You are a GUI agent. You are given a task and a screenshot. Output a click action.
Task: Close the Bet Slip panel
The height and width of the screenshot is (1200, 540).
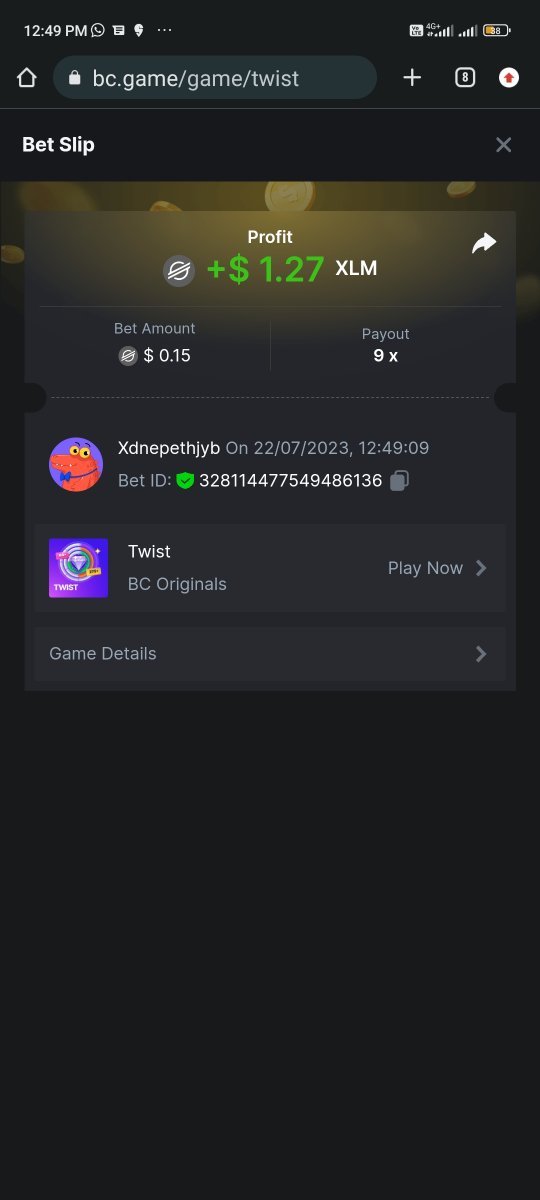click(504, 145)
